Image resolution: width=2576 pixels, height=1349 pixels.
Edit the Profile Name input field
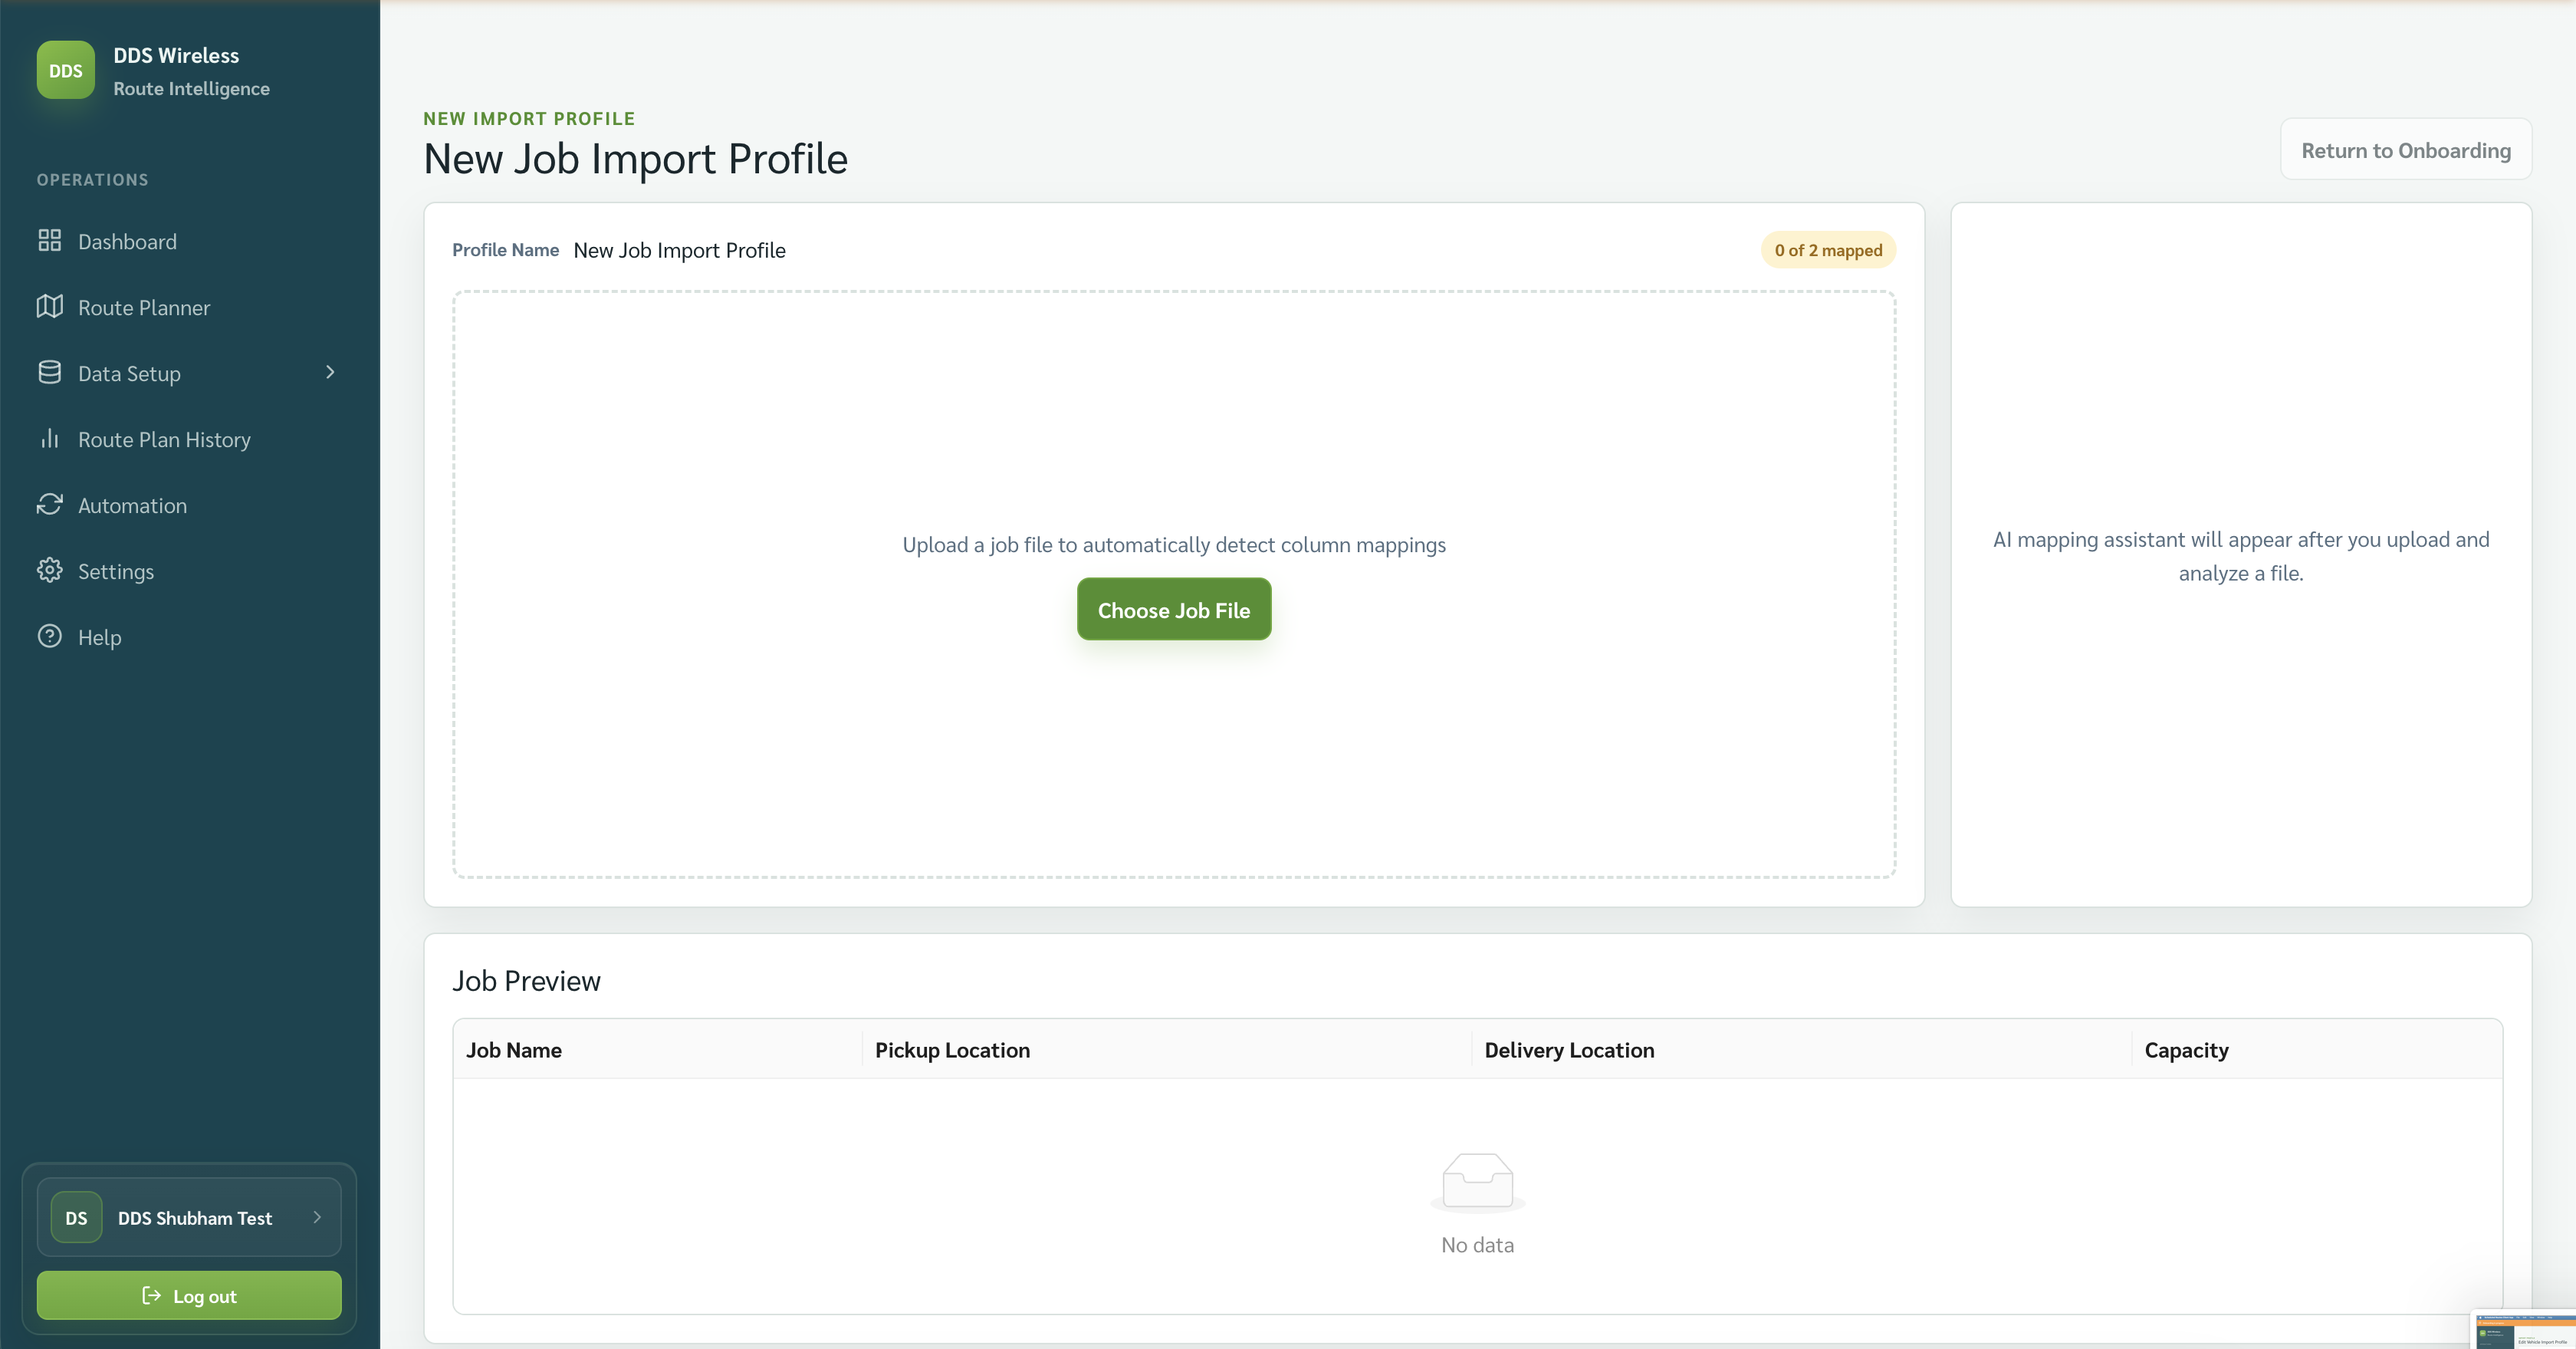click(1160, 250)
